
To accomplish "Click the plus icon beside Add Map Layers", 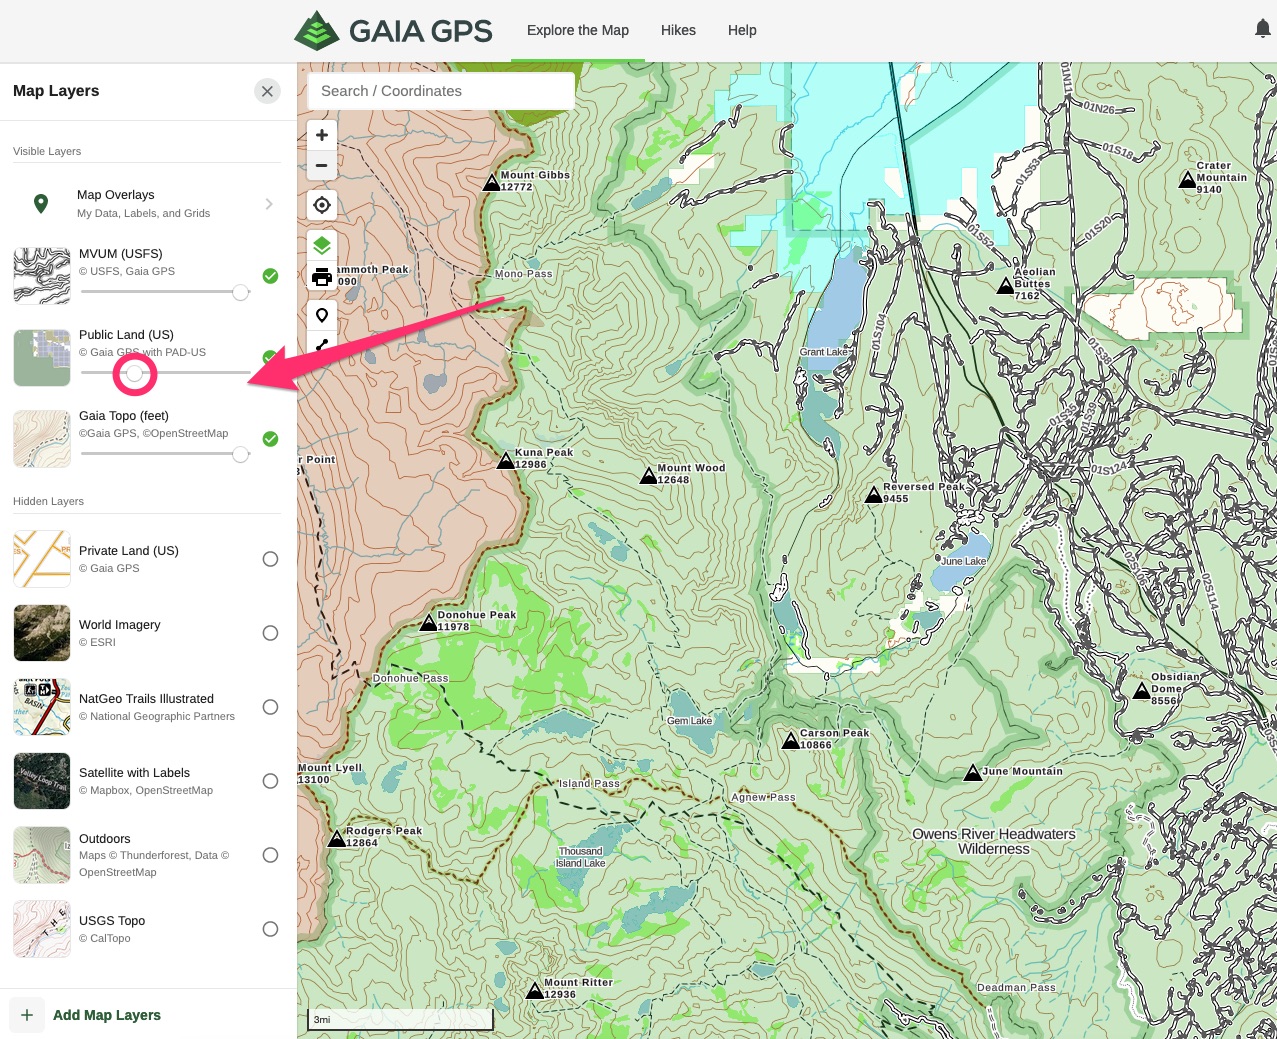I will [27, 1015].
